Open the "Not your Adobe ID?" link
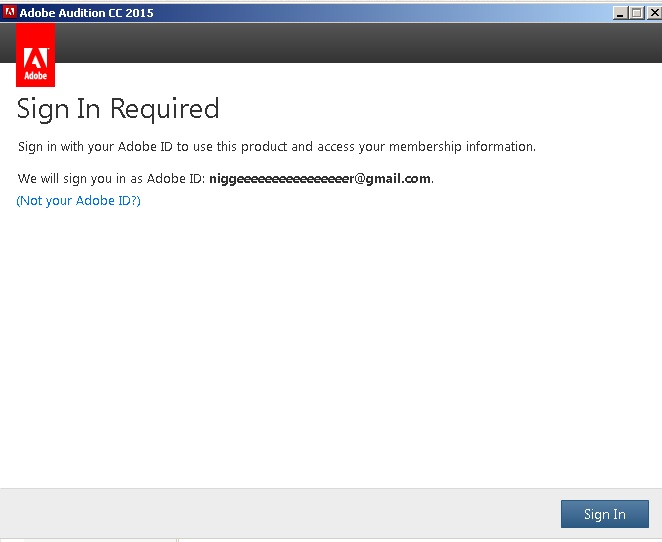The width and height of the screenshot is (662, 542). click(x=79, y=201)
